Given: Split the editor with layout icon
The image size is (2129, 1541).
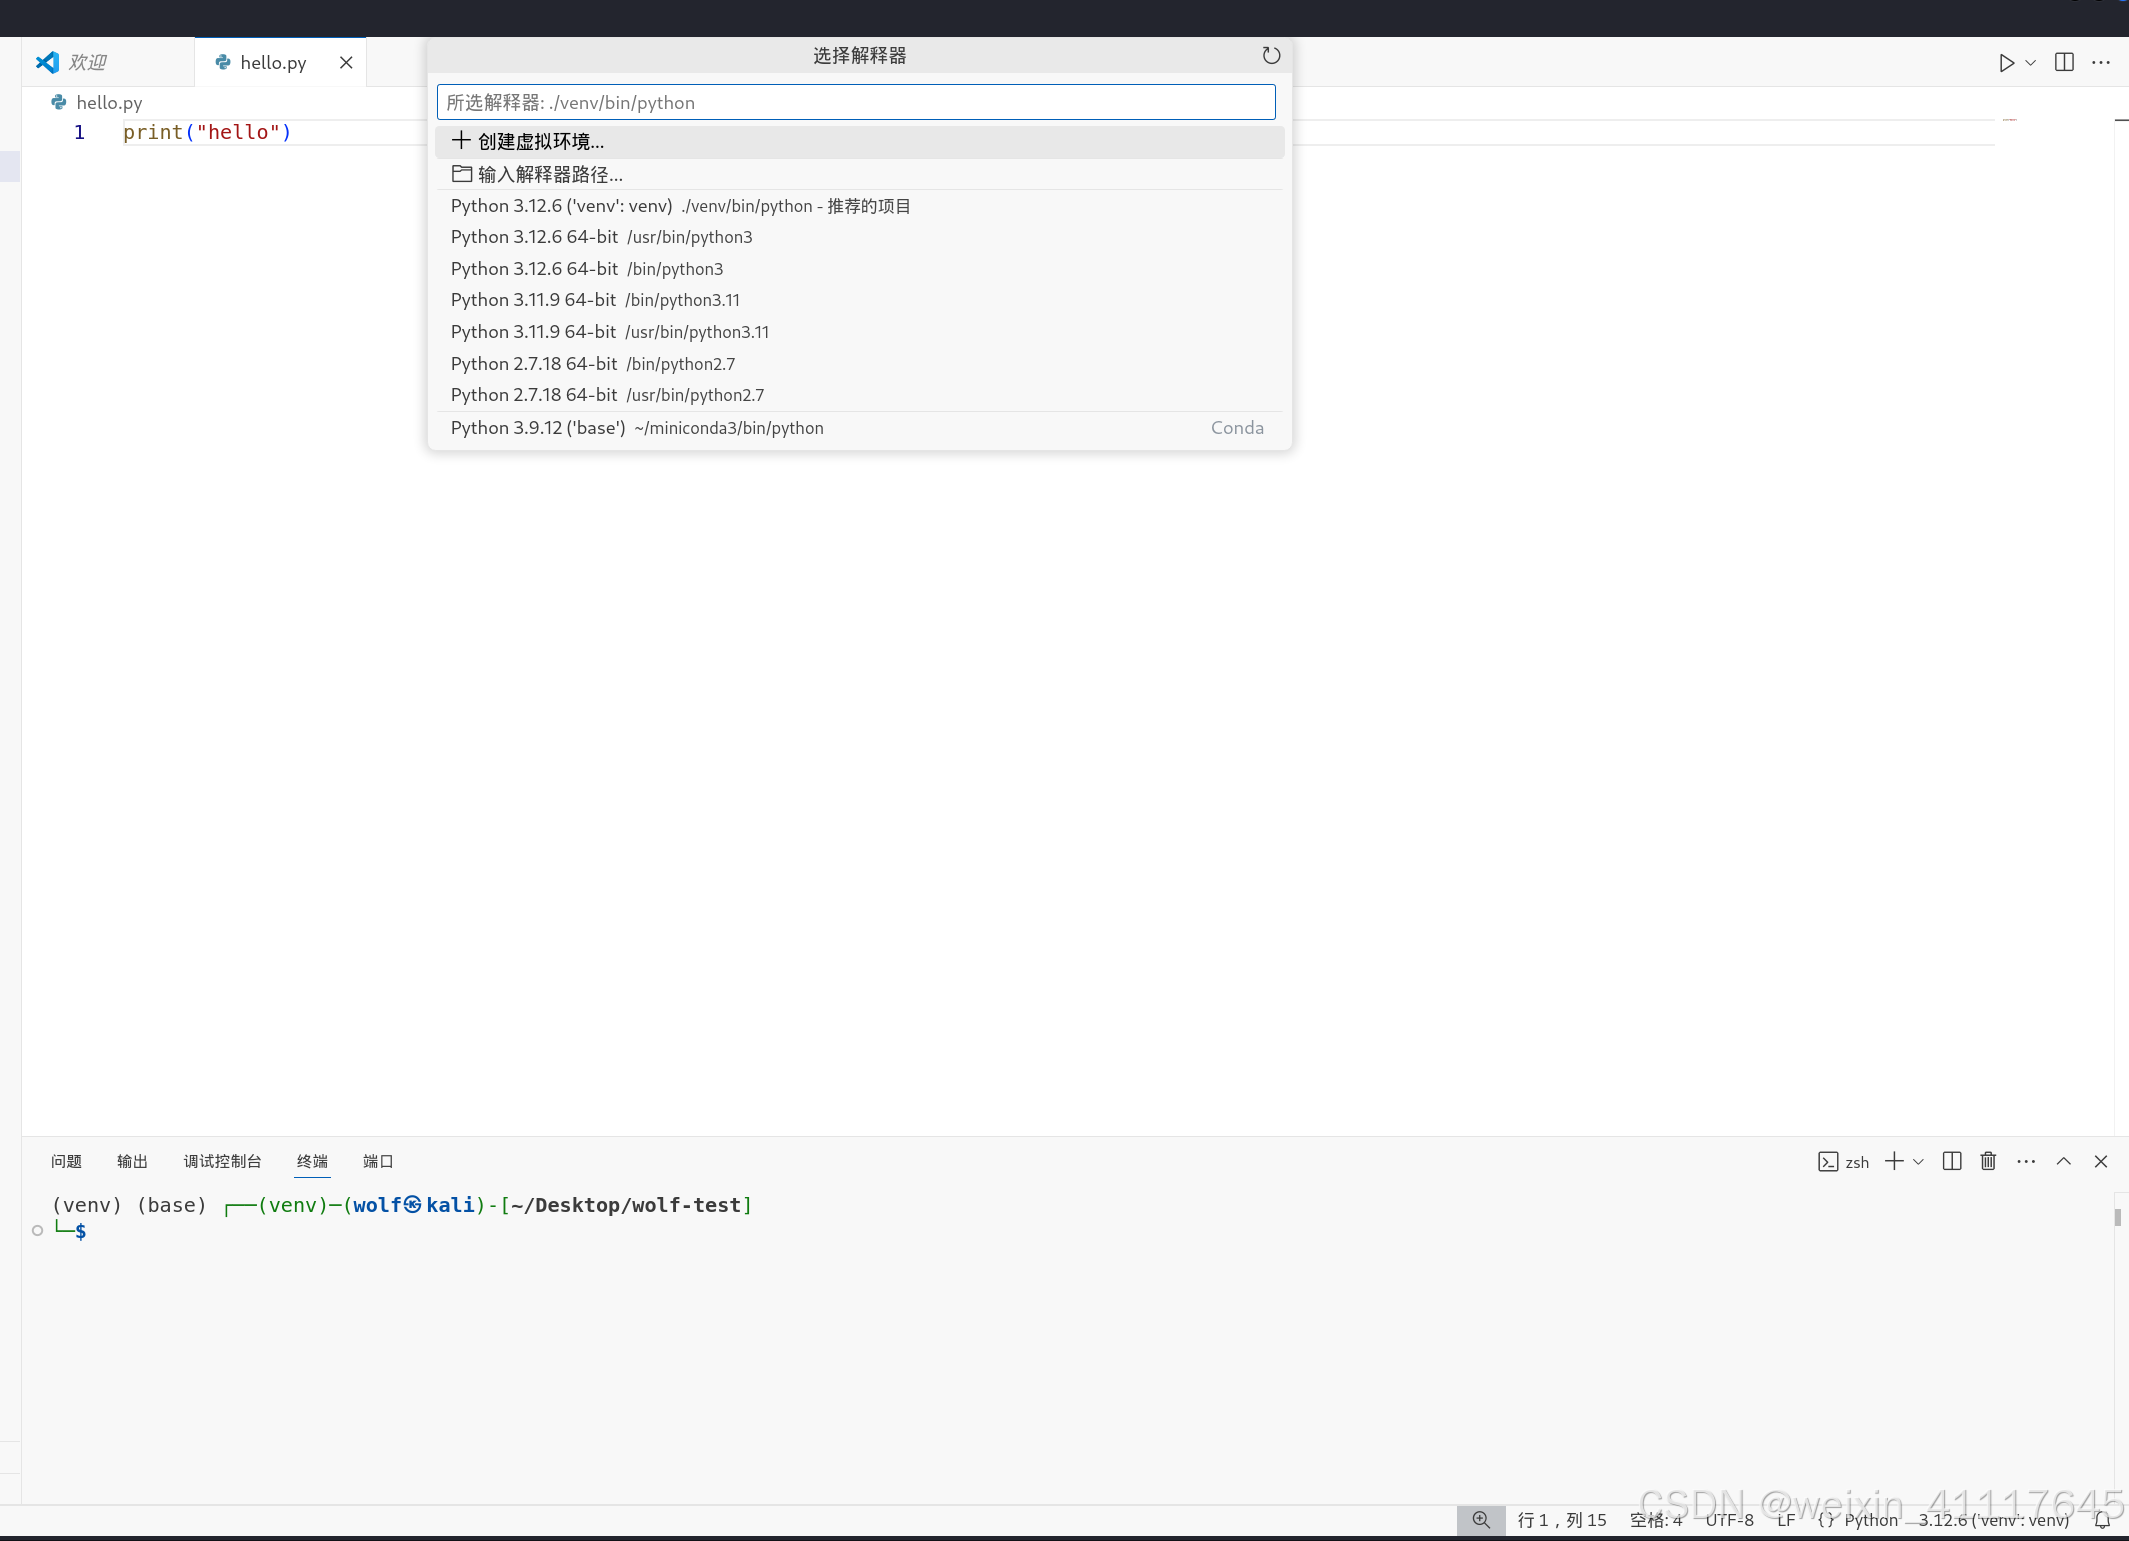Looking at the screenshot, I should (x=2064, y=63).
